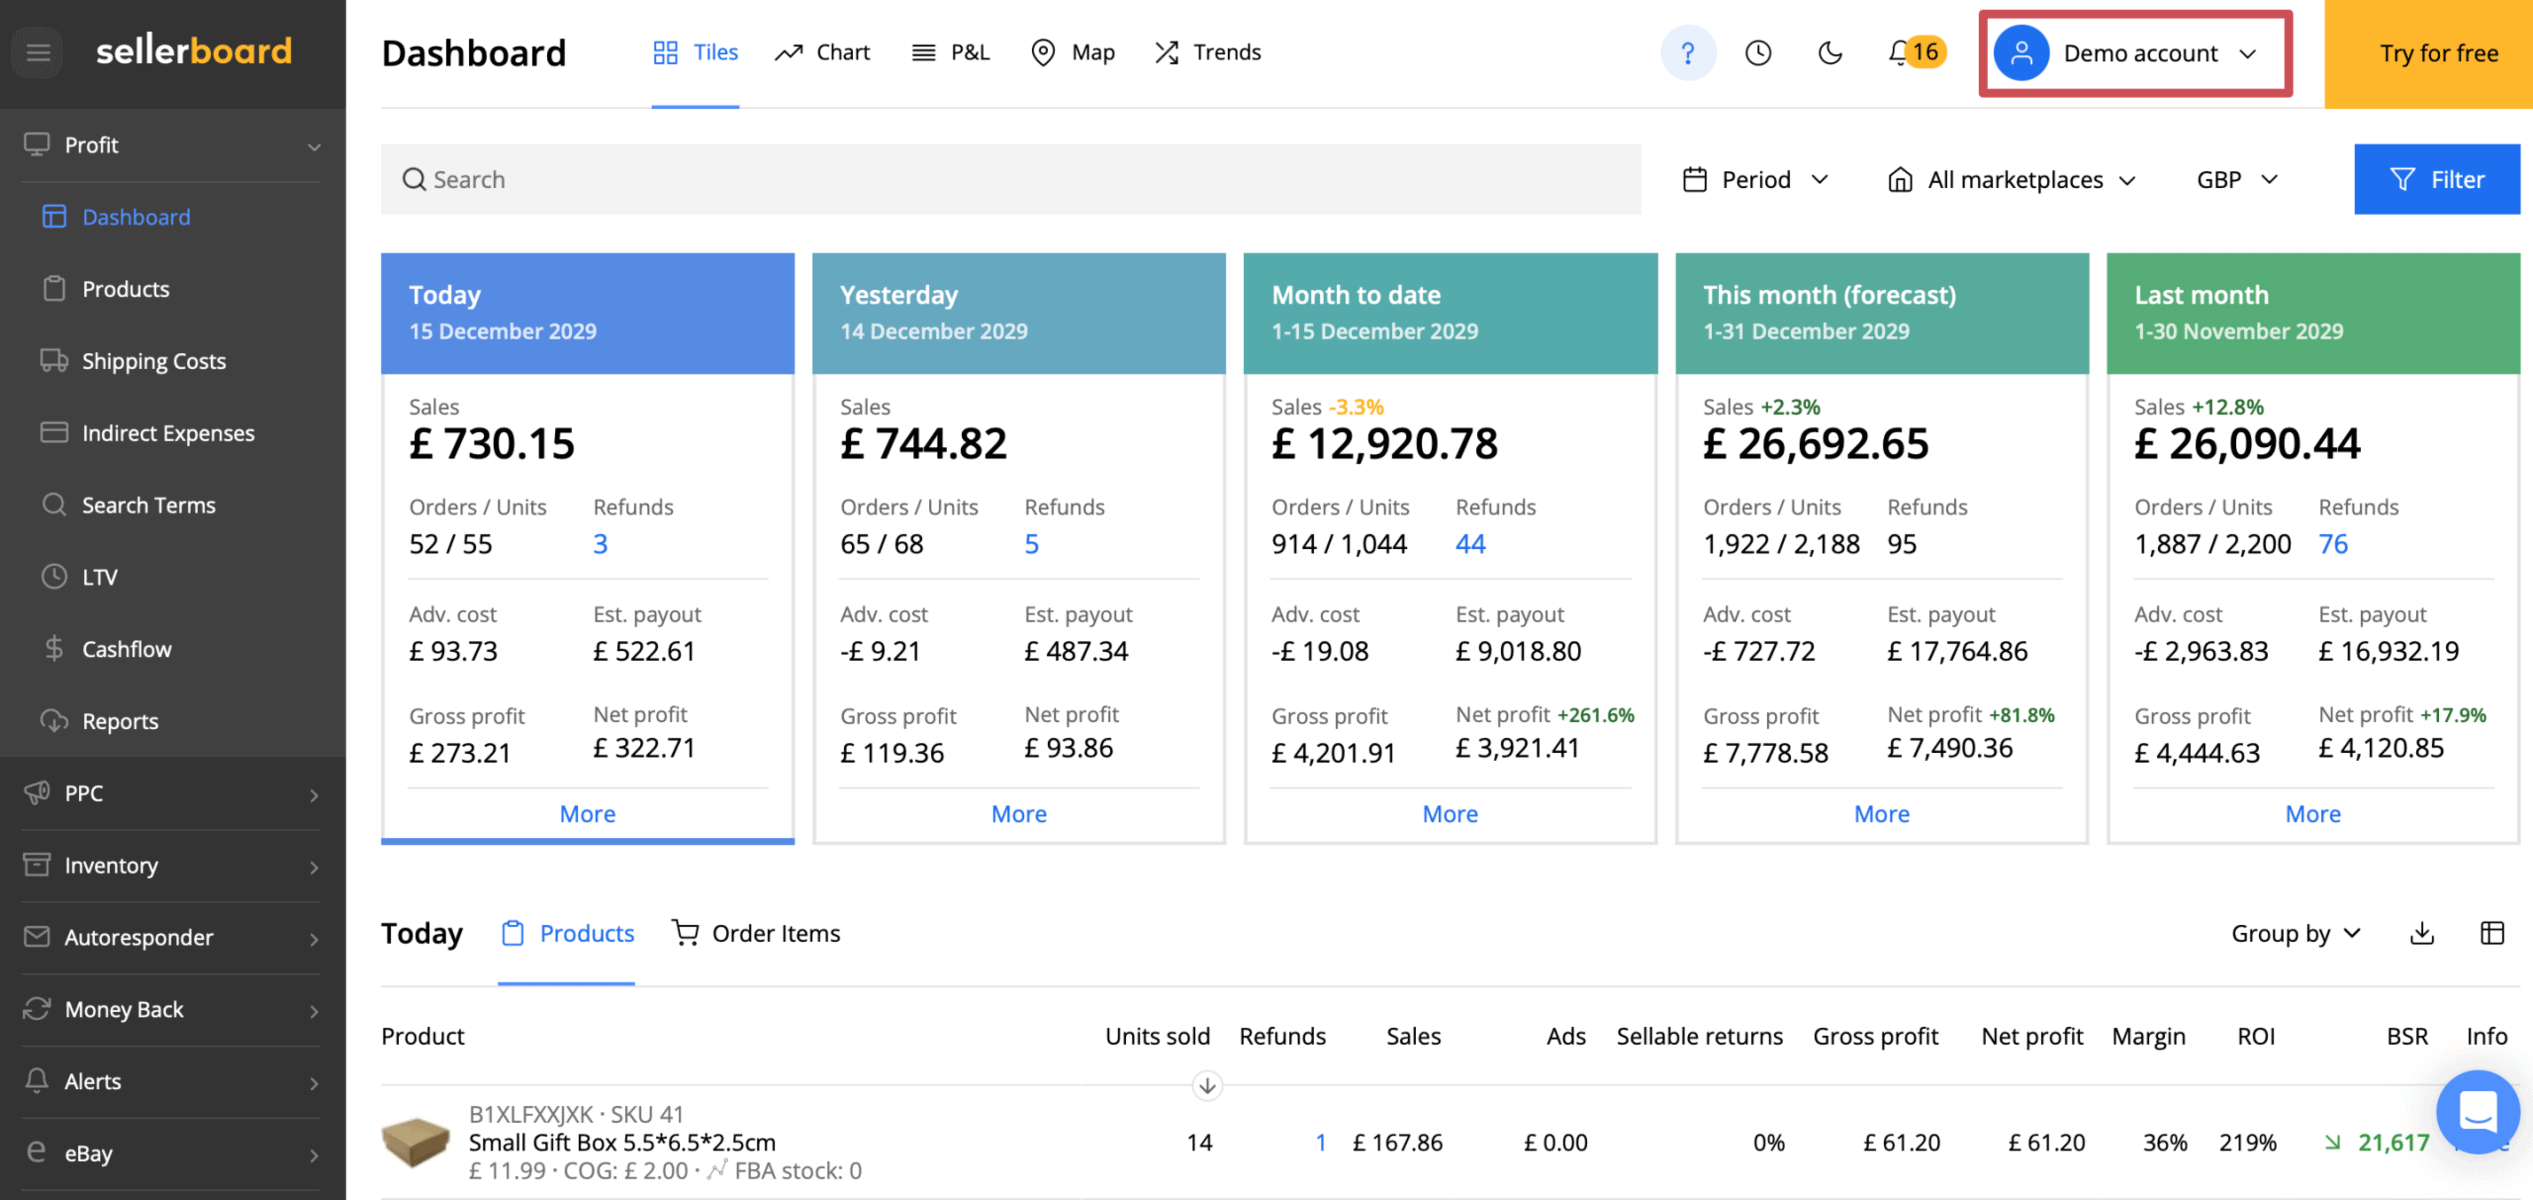2533x1200 pixels.
Task: Open the Group by dropdown
Action: pyautogui.click(x=2295, y=933)
